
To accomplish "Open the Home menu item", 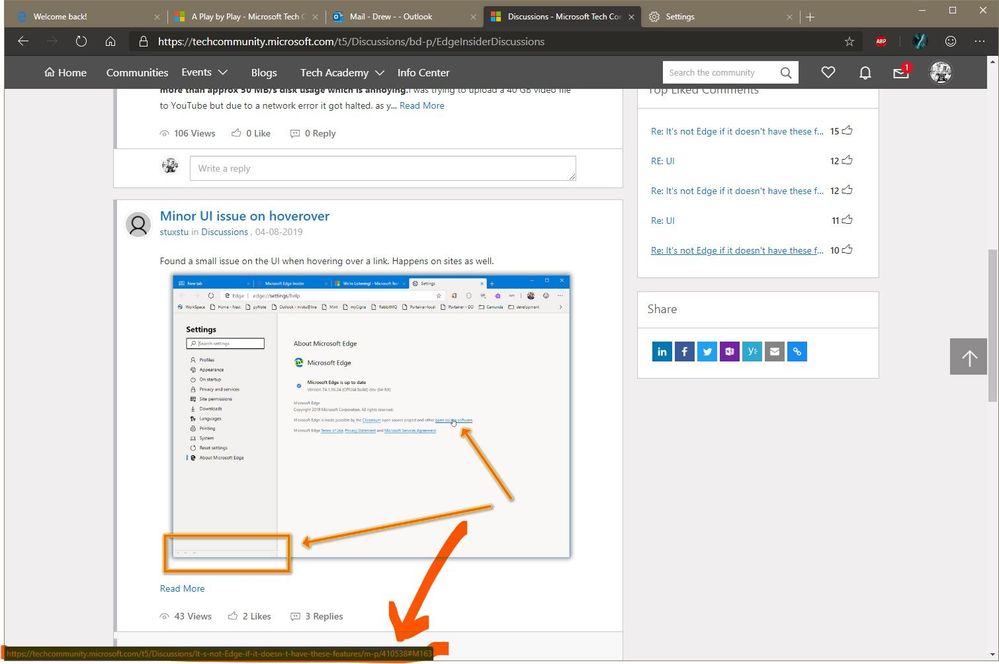I will click(x=65, y=73).
